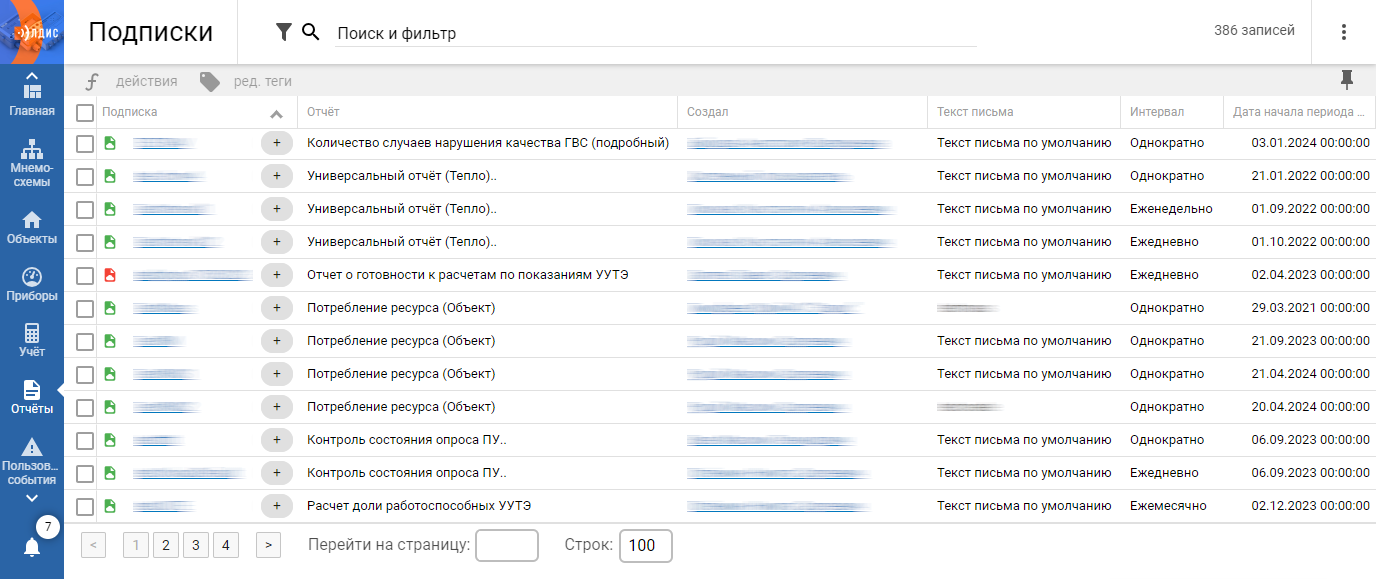Click the Строк count field
1376x579 pixels.
[x=646, y=545]
